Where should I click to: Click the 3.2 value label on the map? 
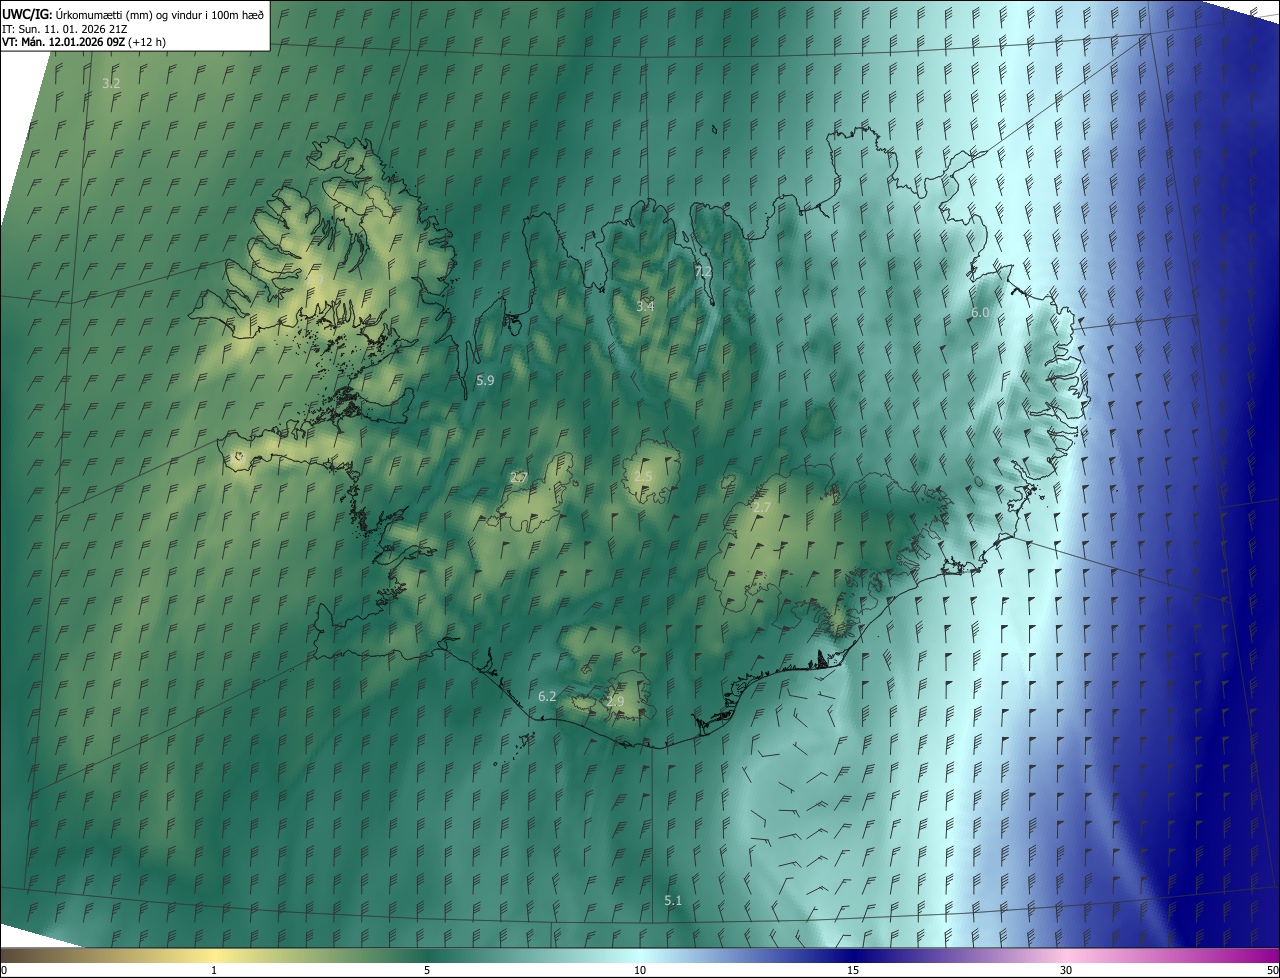pyautogui.click(x=111, y=84)
